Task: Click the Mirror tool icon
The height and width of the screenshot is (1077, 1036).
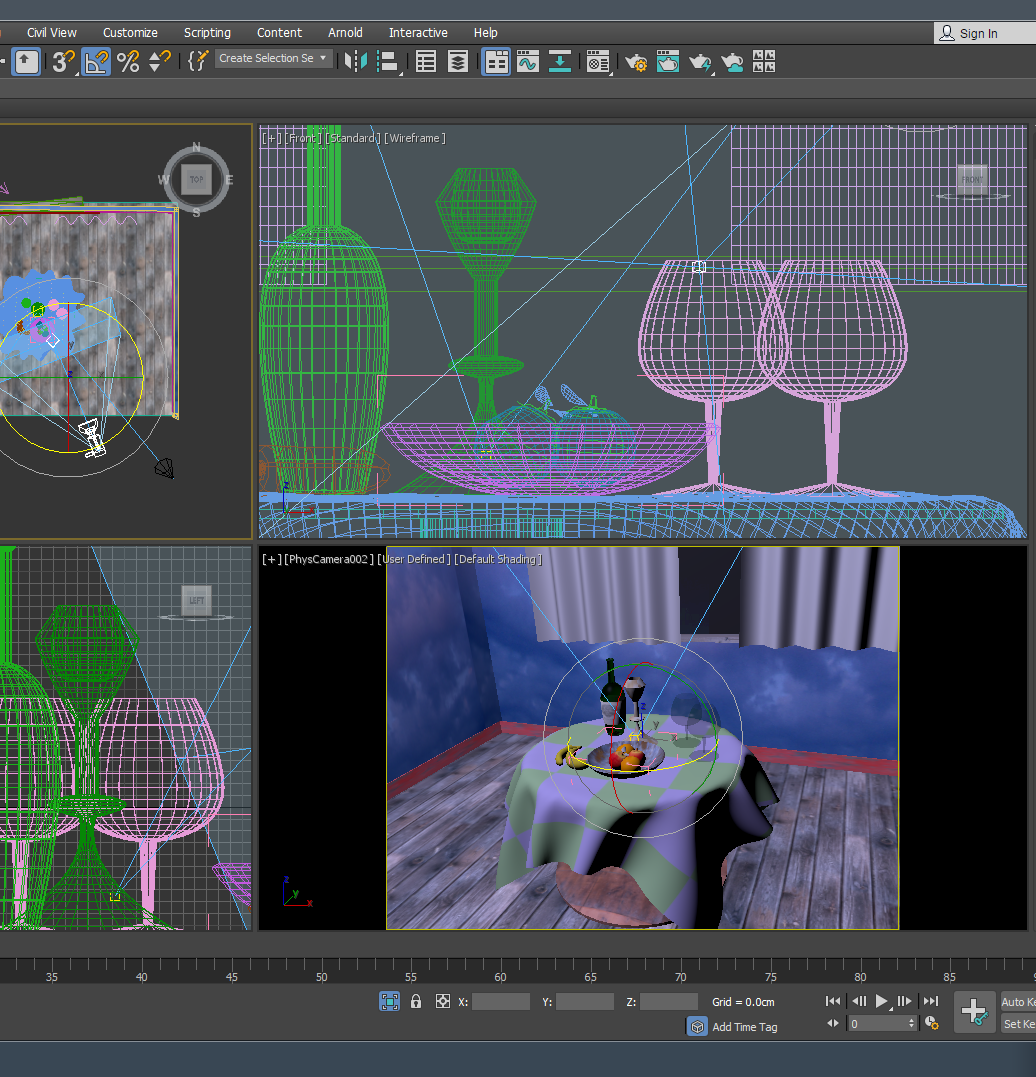Action: pos(354,62)
